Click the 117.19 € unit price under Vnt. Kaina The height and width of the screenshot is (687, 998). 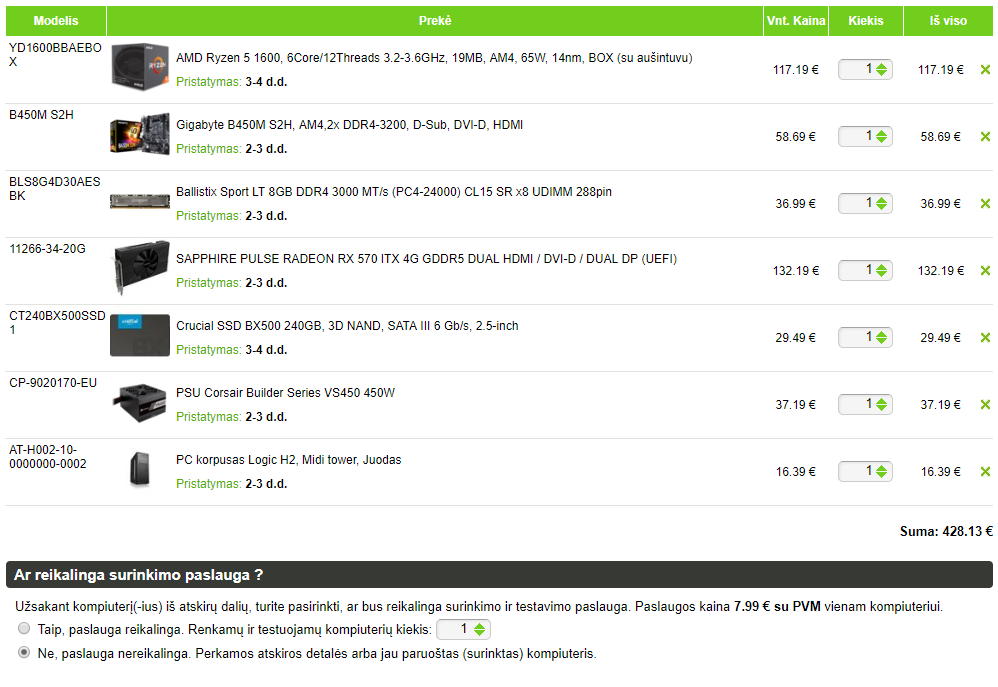(796, 70)
